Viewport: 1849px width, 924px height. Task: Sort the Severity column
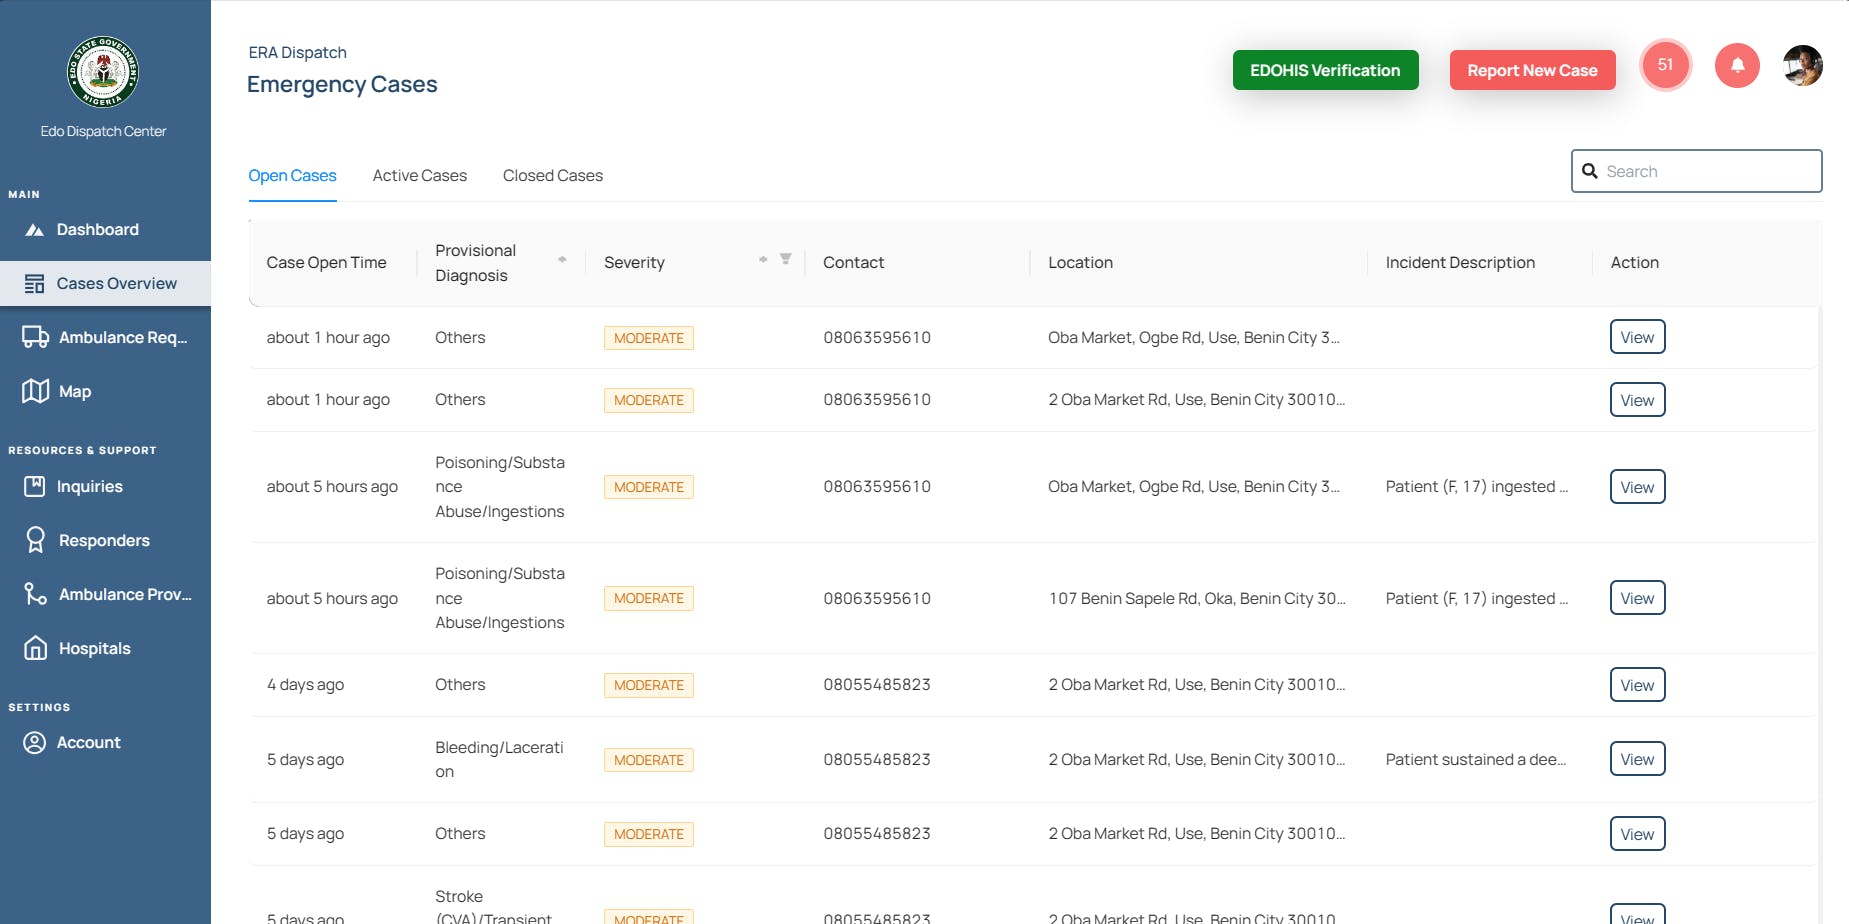coord(763,260)
